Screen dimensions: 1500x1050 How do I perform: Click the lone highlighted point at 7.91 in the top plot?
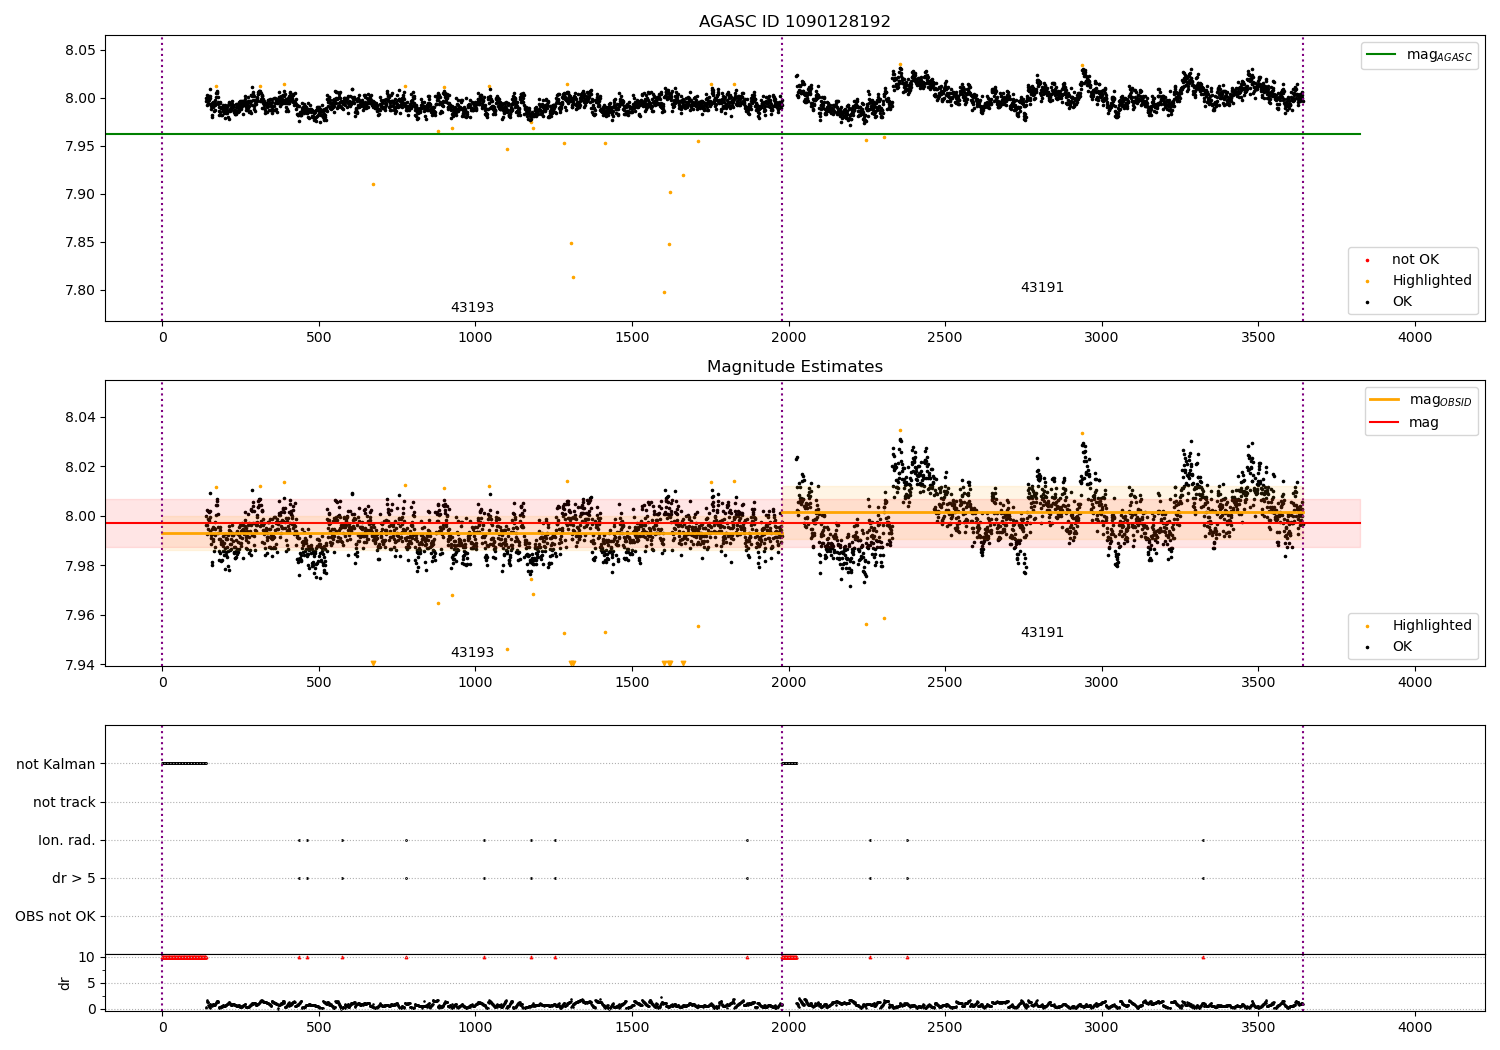click(x=373, y=184)
